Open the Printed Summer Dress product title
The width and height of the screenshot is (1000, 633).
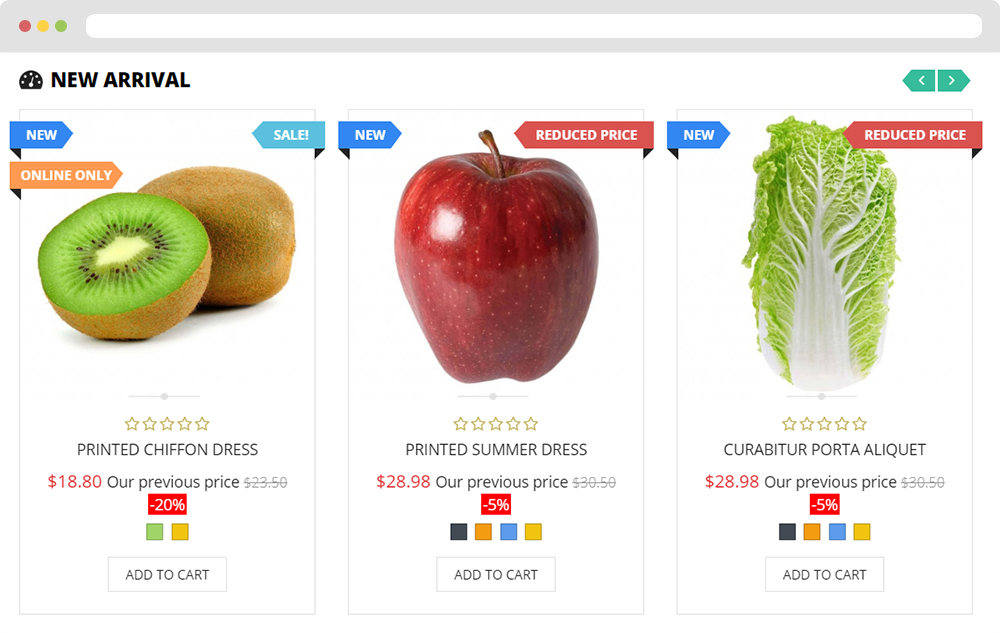point(496,450)
